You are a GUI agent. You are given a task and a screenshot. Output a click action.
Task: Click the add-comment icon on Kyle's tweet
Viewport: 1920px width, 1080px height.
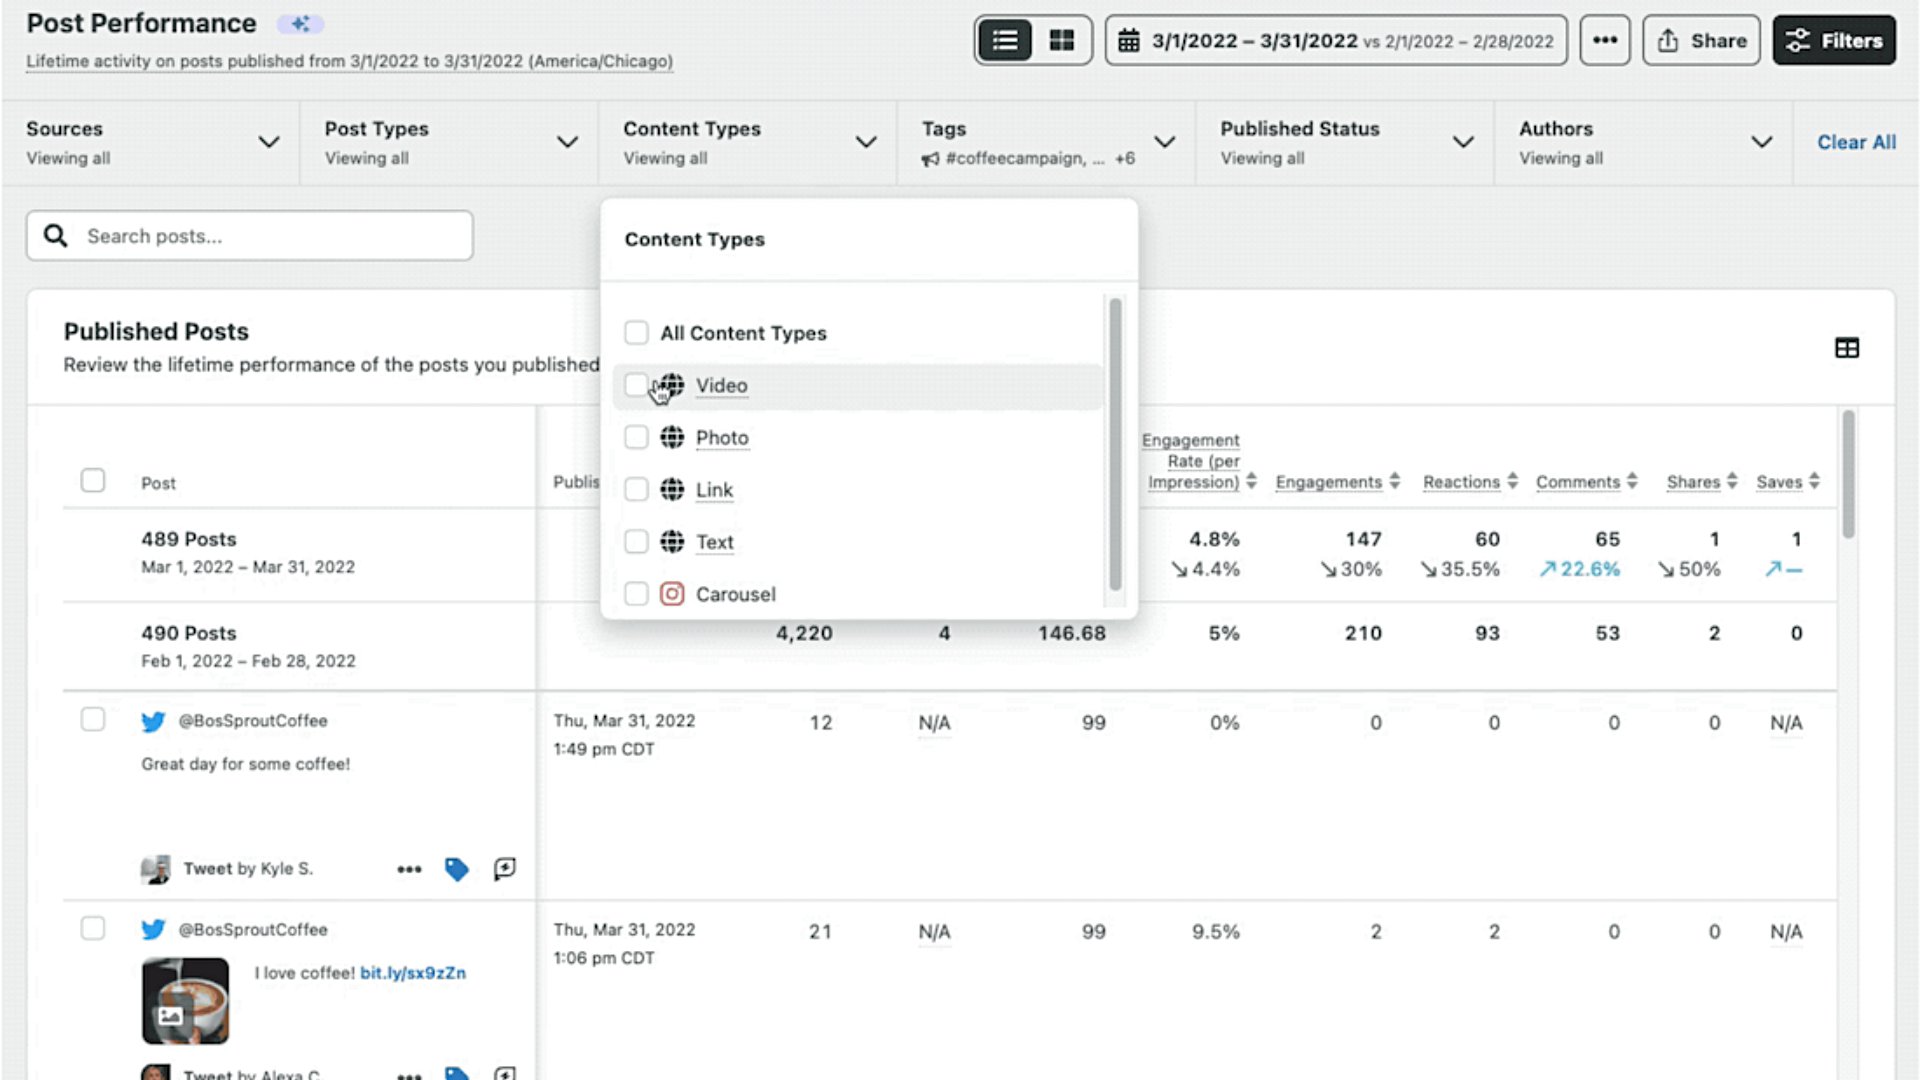click(505, 869)
